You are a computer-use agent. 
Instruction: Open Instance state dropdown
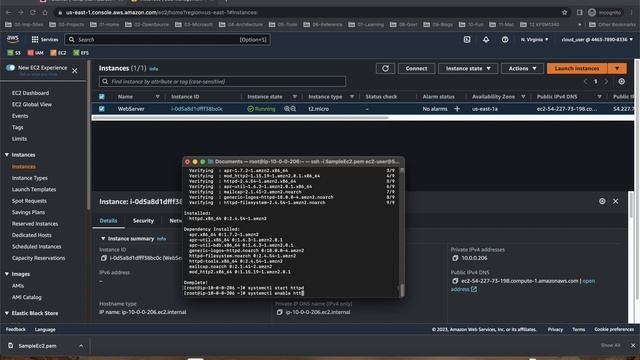[x=468, y=68]
